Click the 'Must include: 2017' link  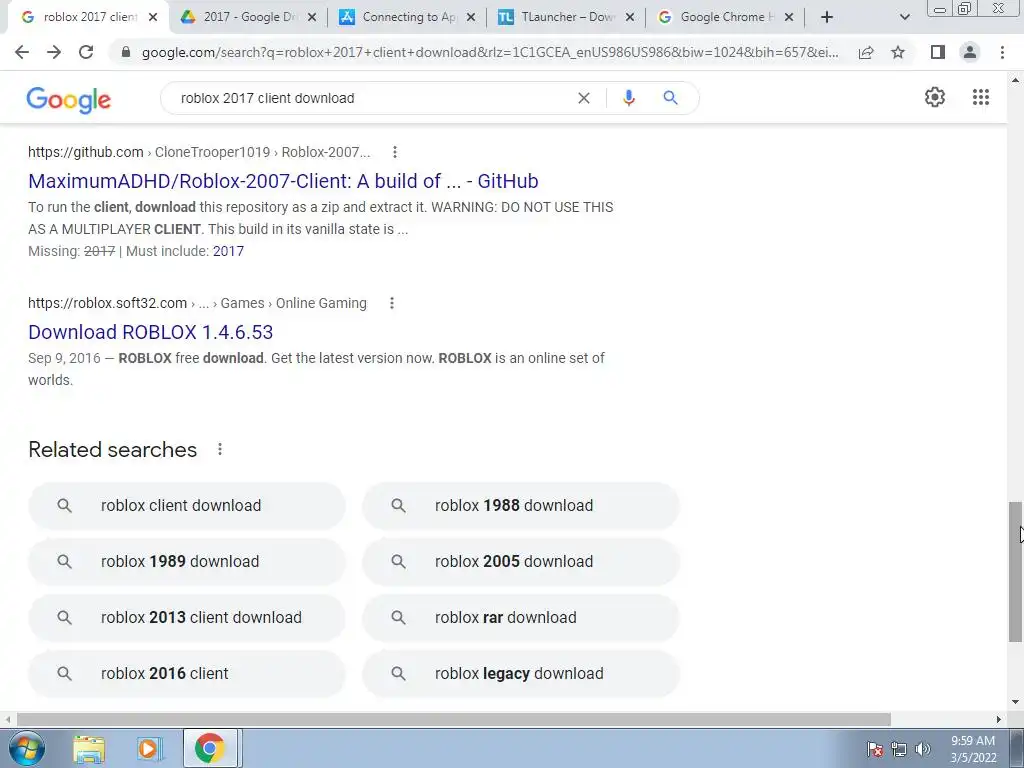(228, 251)
